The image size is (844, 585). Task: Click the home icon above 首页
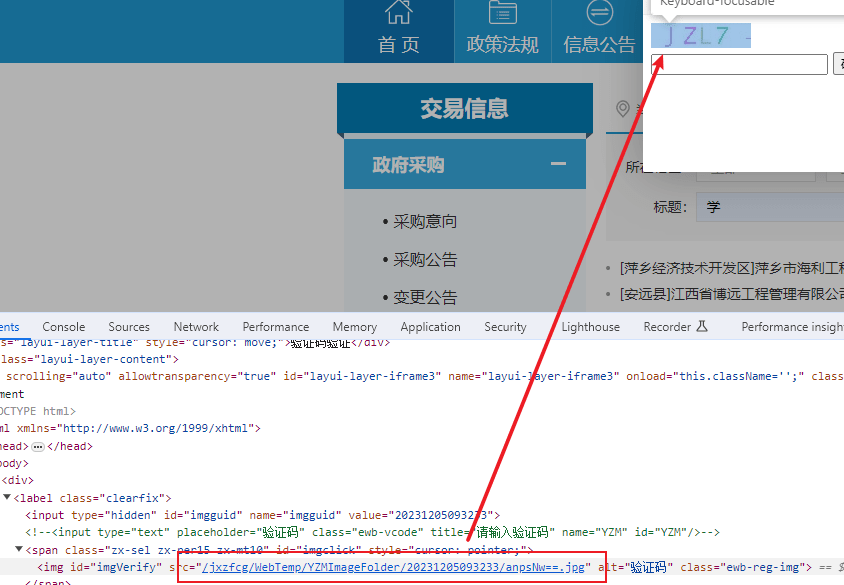click(x=398, y=12)
